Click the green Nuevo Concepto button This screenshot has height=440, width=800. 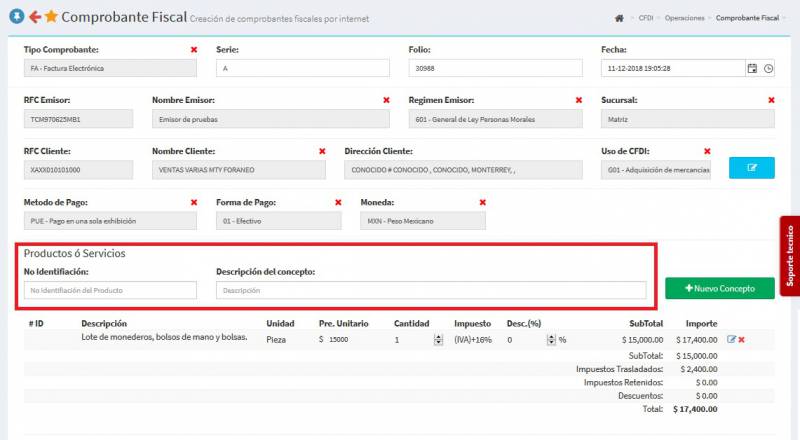(x=719, y=289)
